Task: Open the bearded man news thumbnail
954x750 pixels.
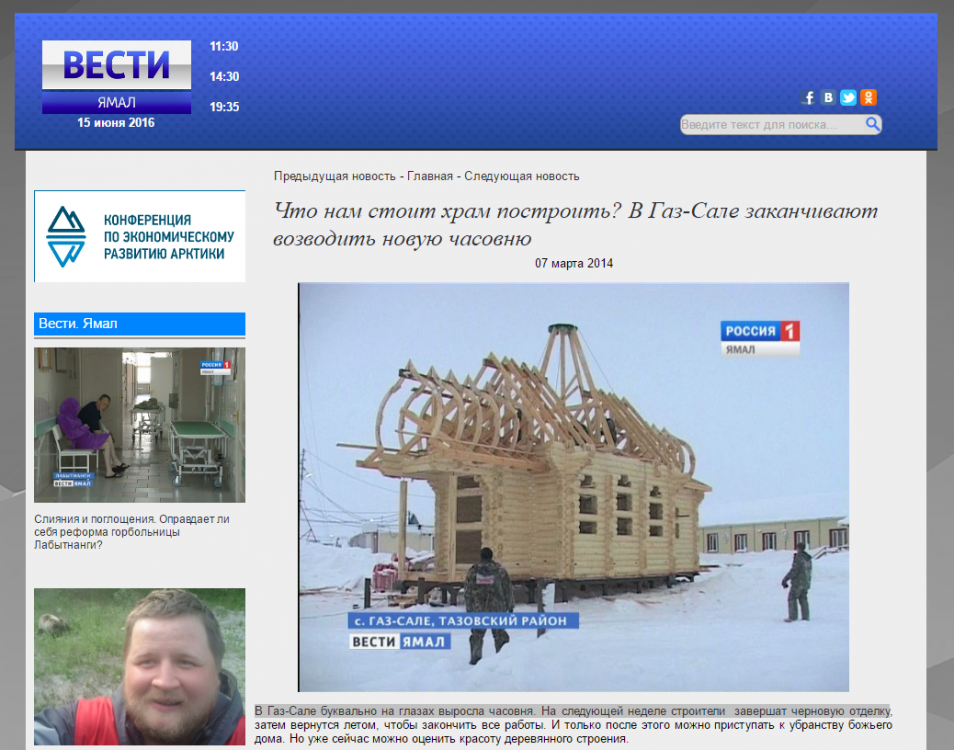Action: tap(140, 667)
